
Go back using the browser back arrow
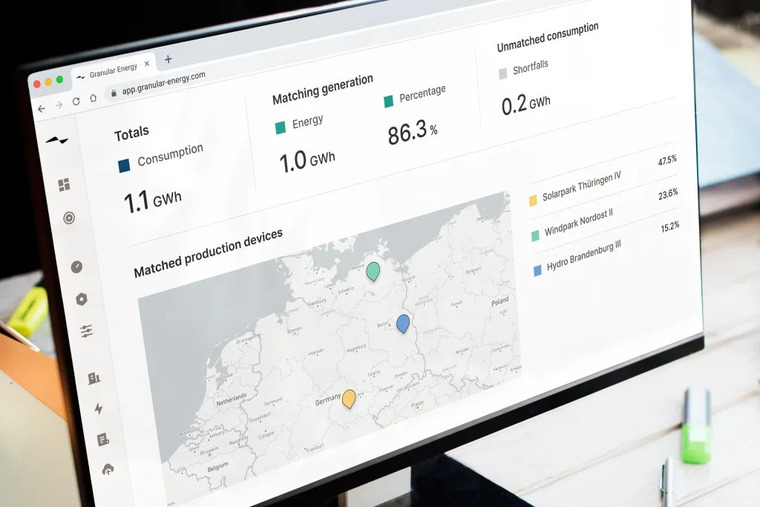click(x=41, y=108)
